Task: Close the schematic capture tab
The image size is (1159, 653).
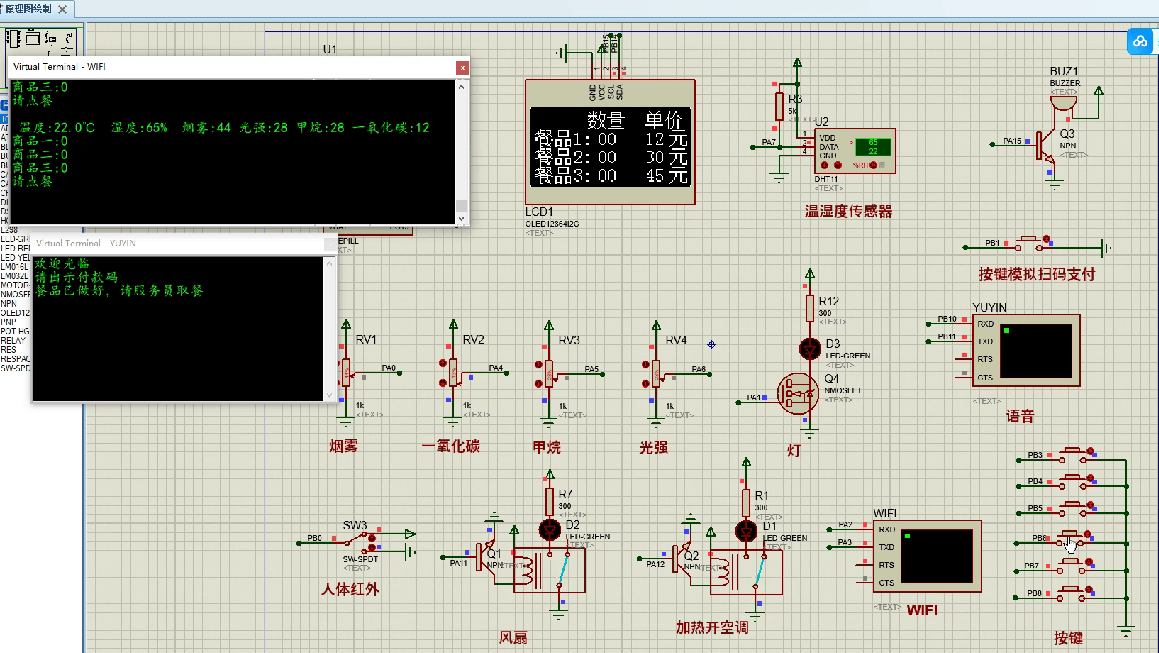Action: 62,9
